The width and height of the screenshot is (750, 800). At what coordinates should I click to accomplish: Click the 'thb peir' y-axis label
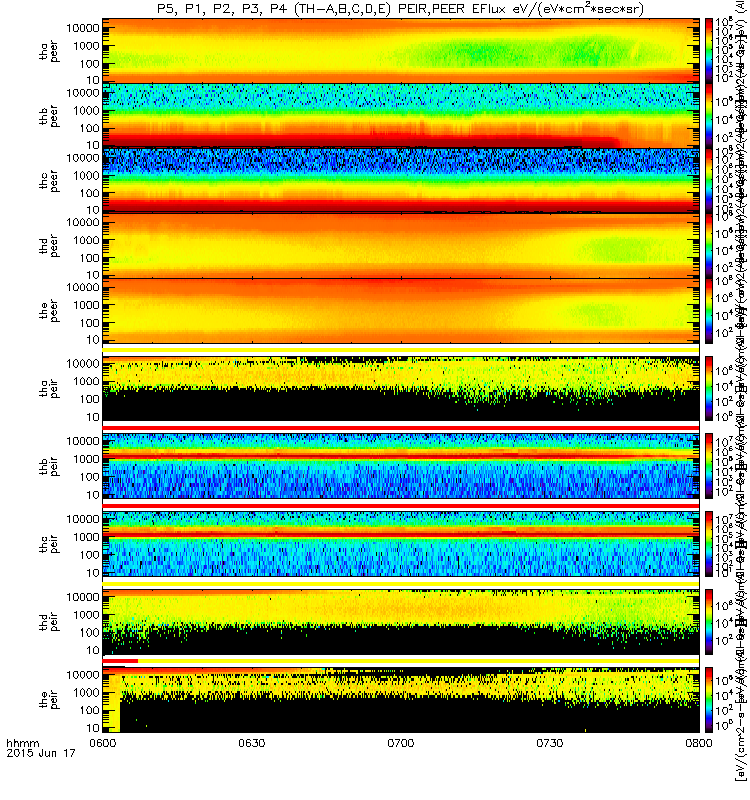49,466
